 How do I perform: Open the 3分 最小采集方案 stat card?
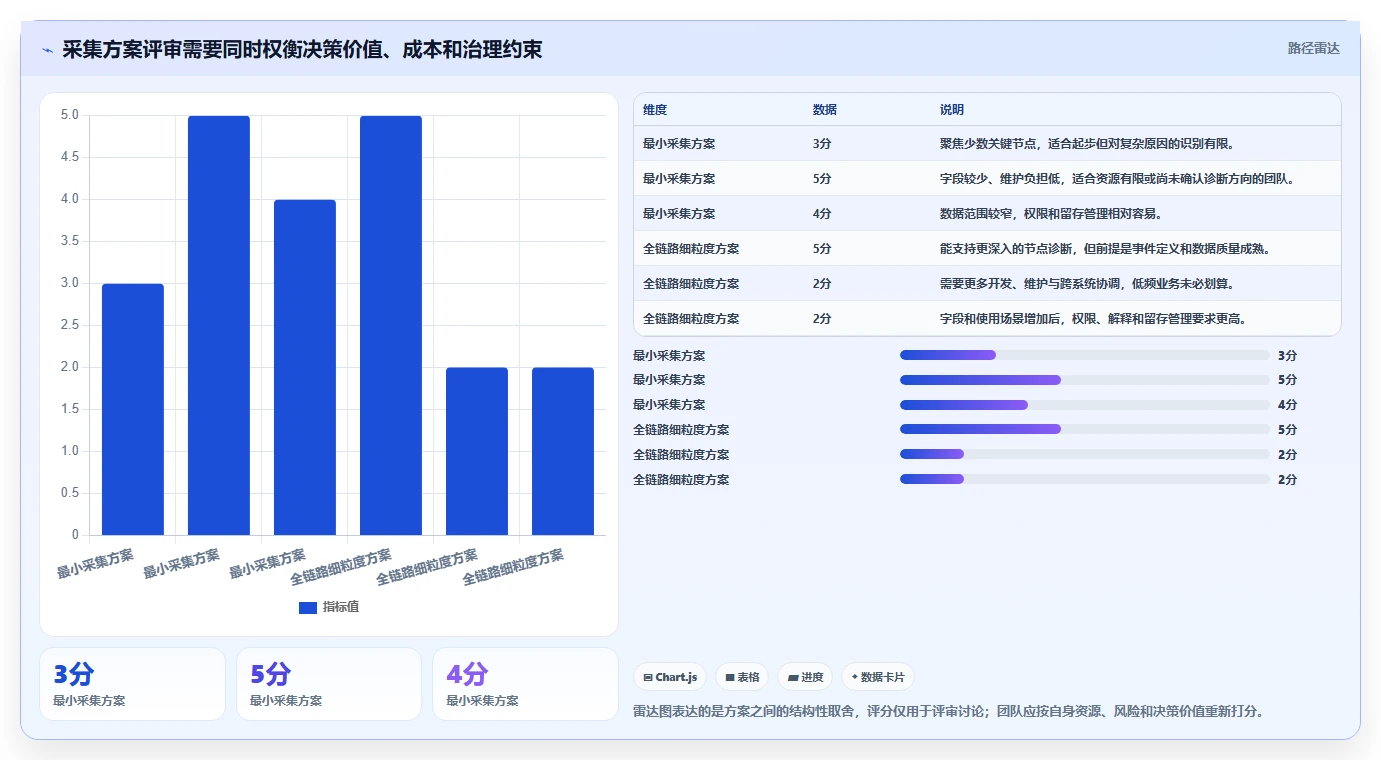[132, 684]
